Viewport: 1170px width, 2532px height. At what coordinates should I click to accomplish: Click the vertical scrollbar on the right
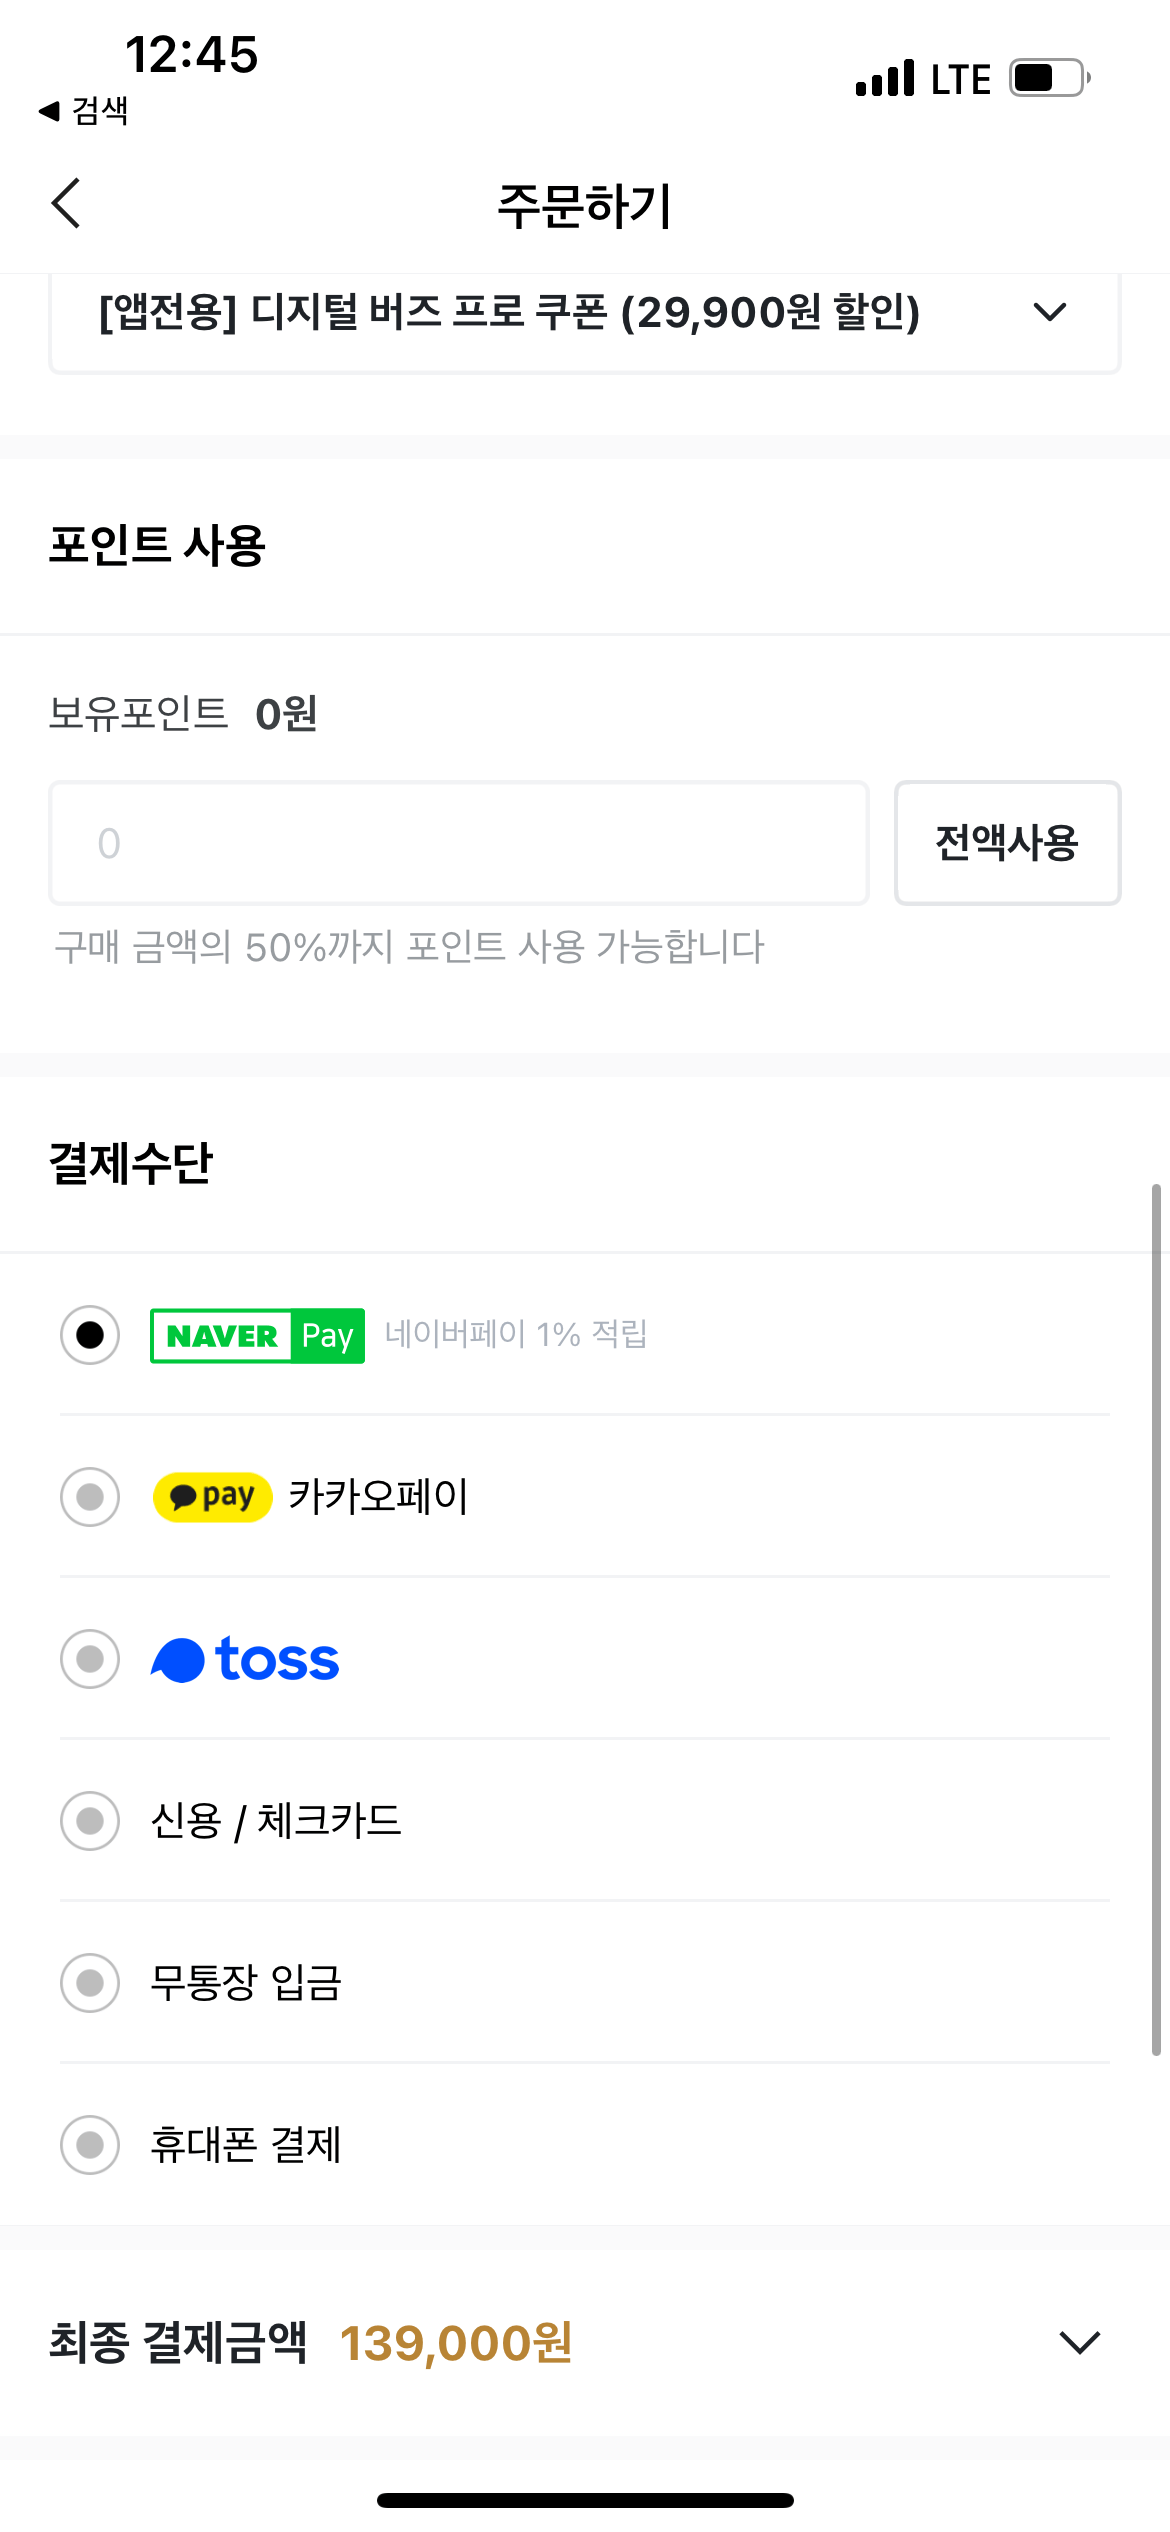click(x=1156, y=1620)
